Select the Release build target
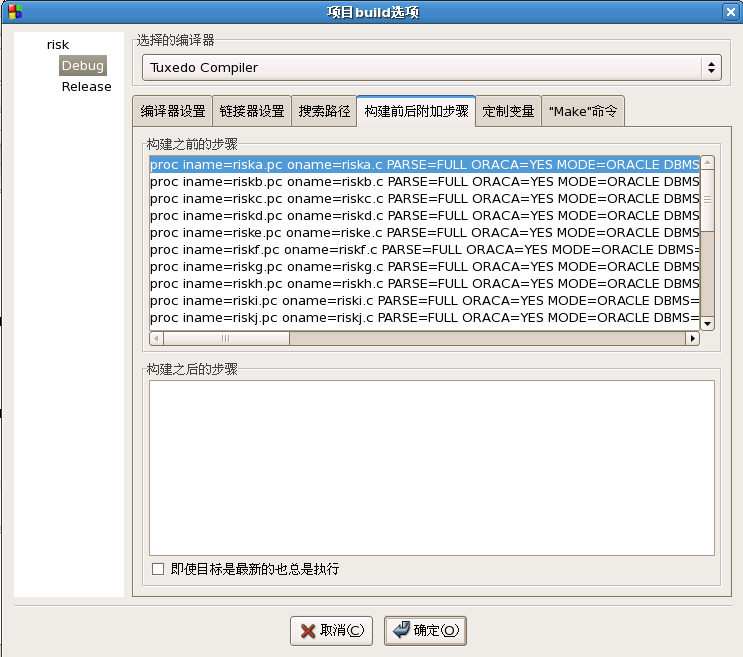Image resolution: width=743 pixels, height=657 pixels. [x=86, y=87]
